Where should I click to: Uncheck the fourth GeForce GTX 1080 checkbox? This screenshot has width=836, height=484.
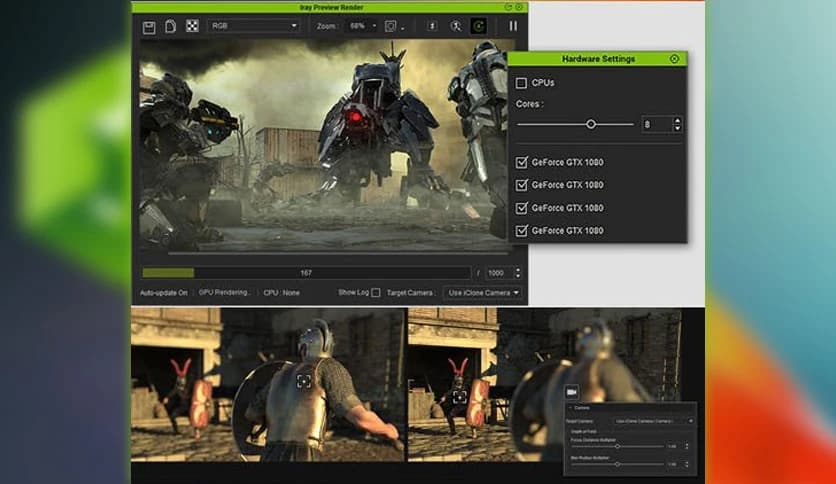click(521, 230)
